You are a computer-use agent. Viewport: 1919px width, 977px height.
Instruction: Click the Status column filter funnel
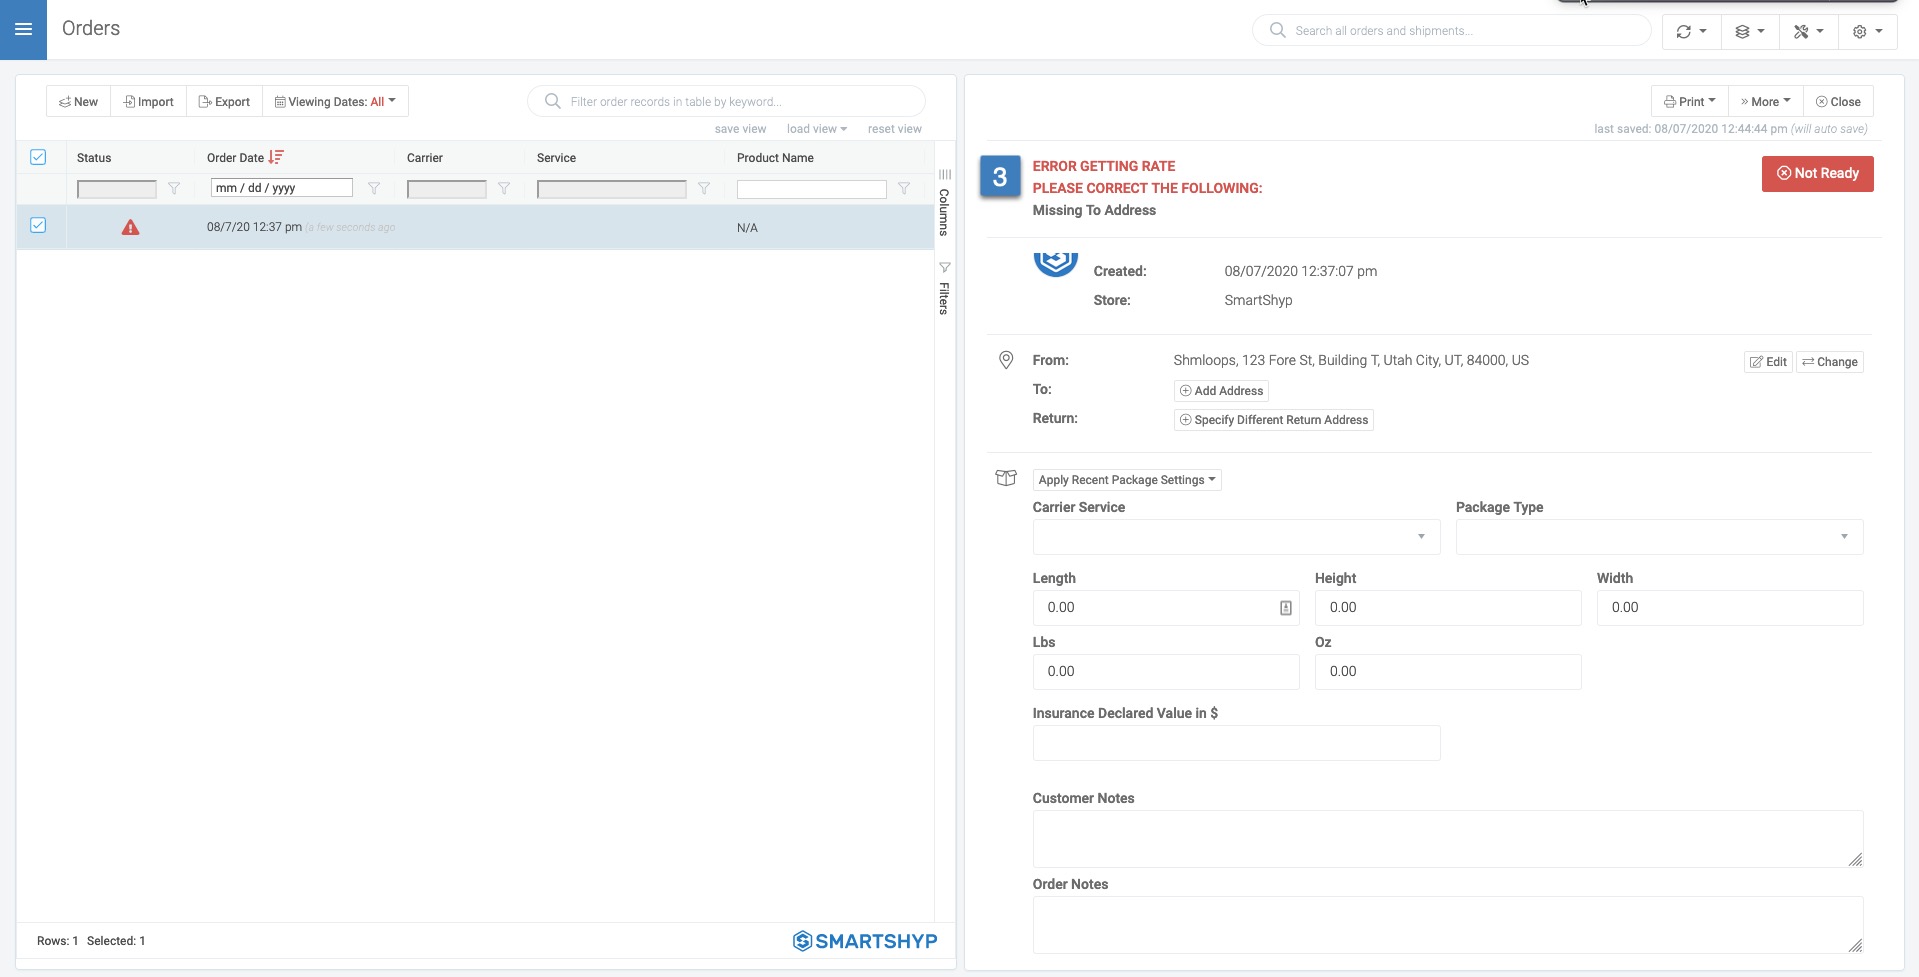[x=174, y=188]
